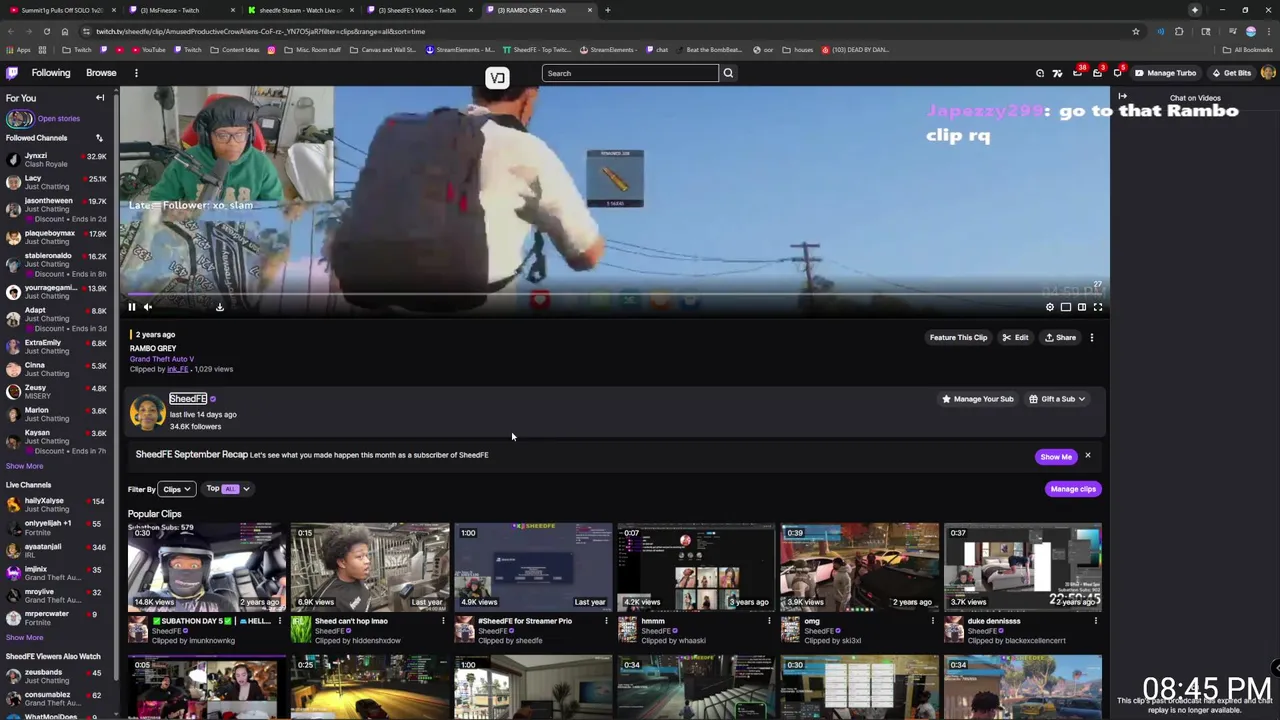Download the clip with the download icon
The height and width of the screenshot is (720, 1280).
tap(220, 307)
